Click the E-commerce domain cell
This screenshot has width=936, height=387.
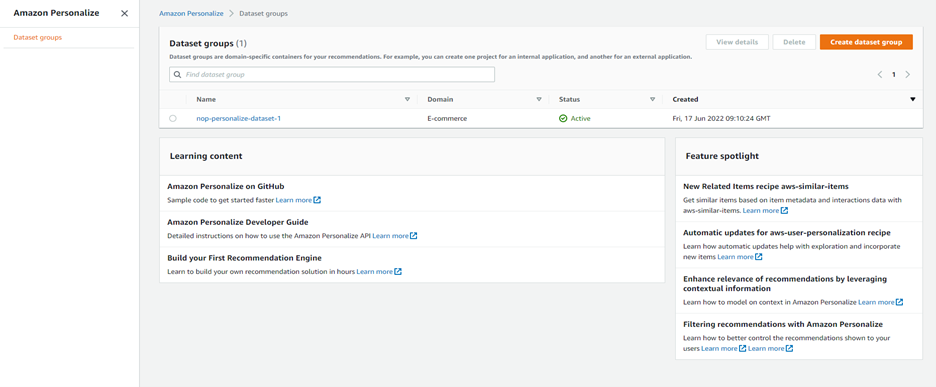(447, 118)
